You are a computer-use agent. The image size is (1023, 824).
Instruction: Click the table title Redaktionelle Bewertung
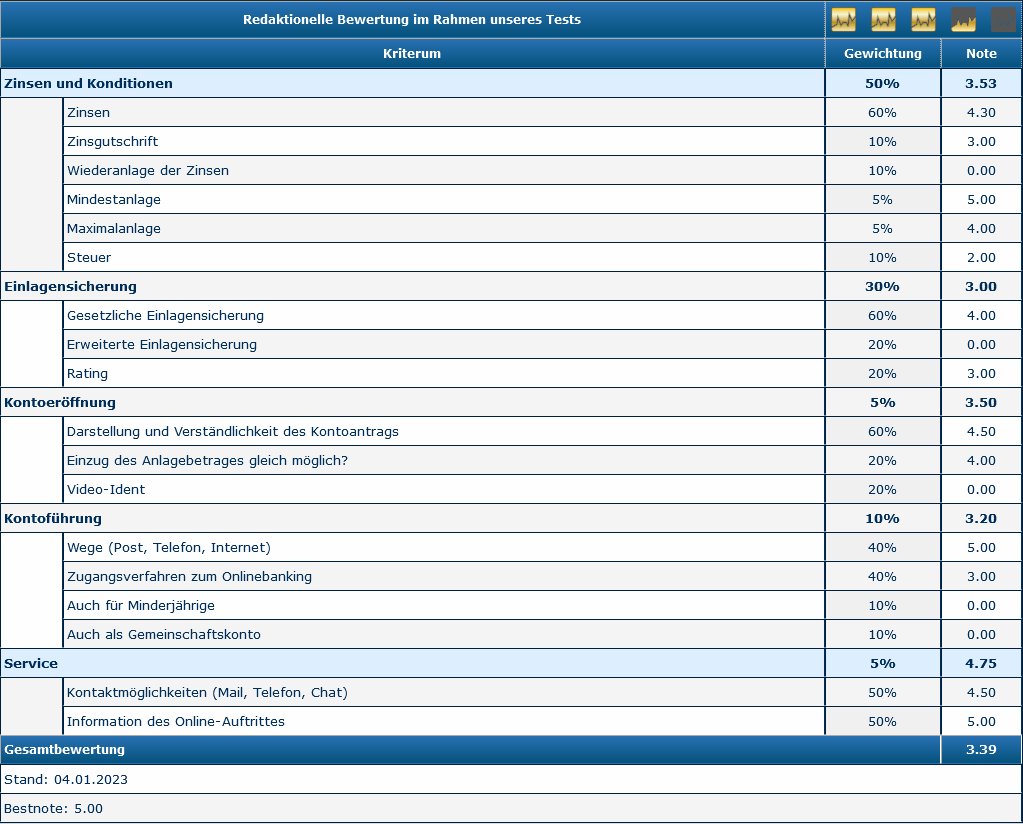(412, 20)
